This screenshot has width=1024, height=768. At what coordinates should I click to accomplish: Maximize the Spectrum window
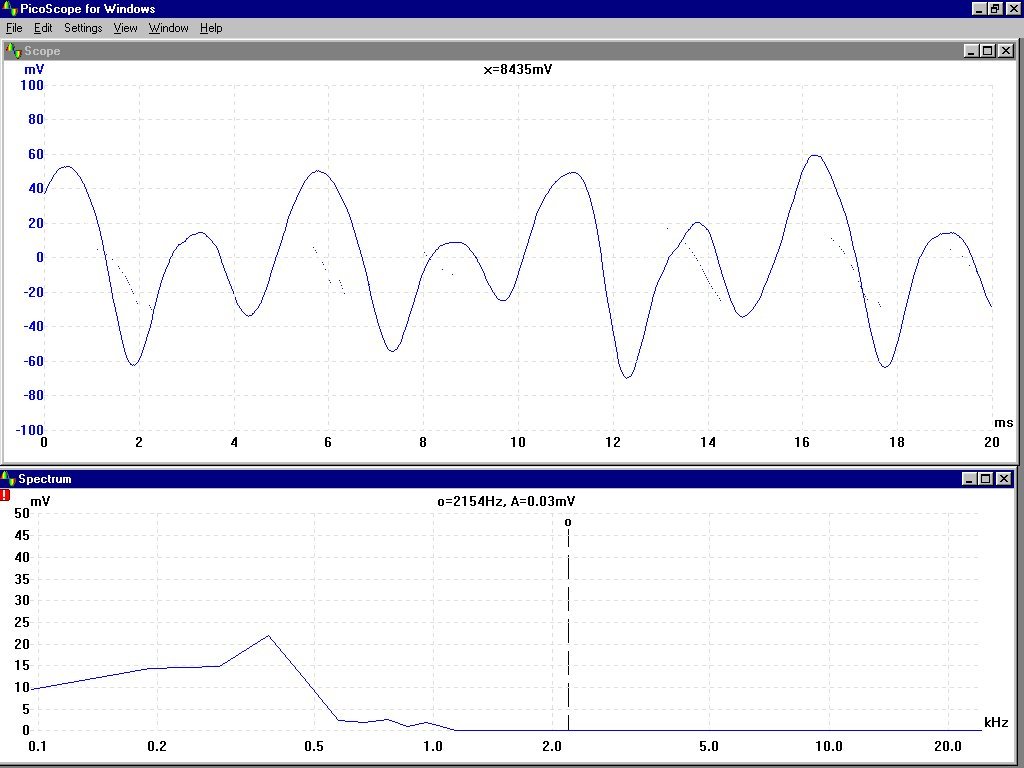point(987,479)
